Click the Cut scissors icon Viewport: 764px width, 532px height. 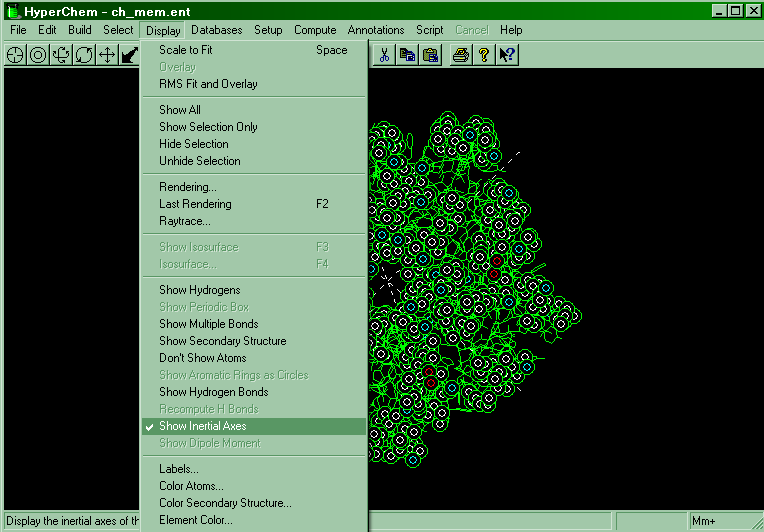click(384, 55)
